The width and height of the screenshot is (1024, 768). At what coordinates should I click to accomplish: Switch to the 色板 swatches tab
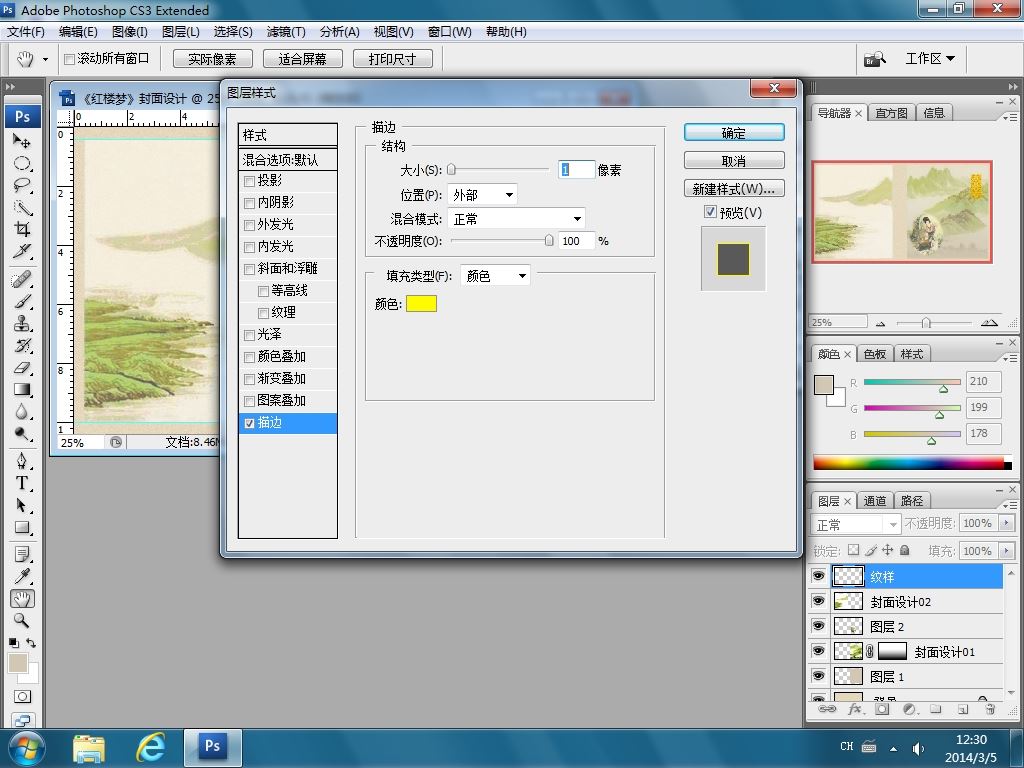click(x=874, y=354)
